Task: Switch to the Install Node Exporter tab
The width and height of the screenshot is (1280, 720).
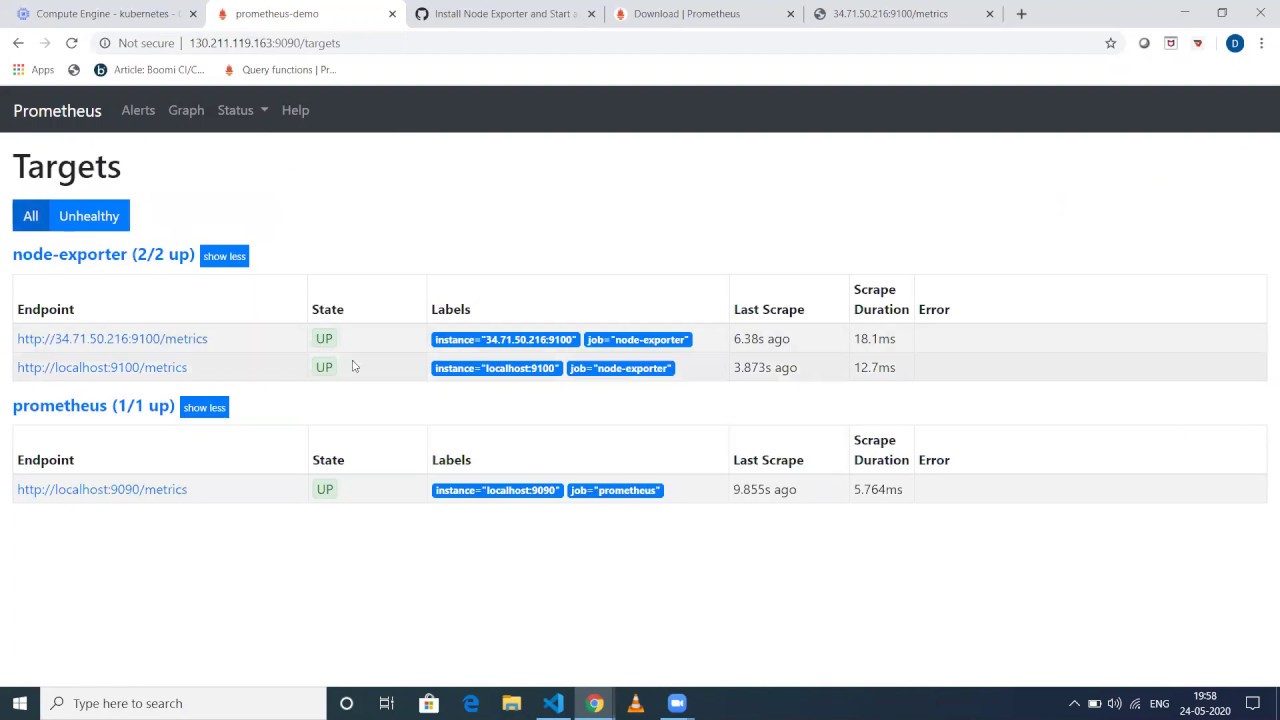Action: [x=505, y=14]
